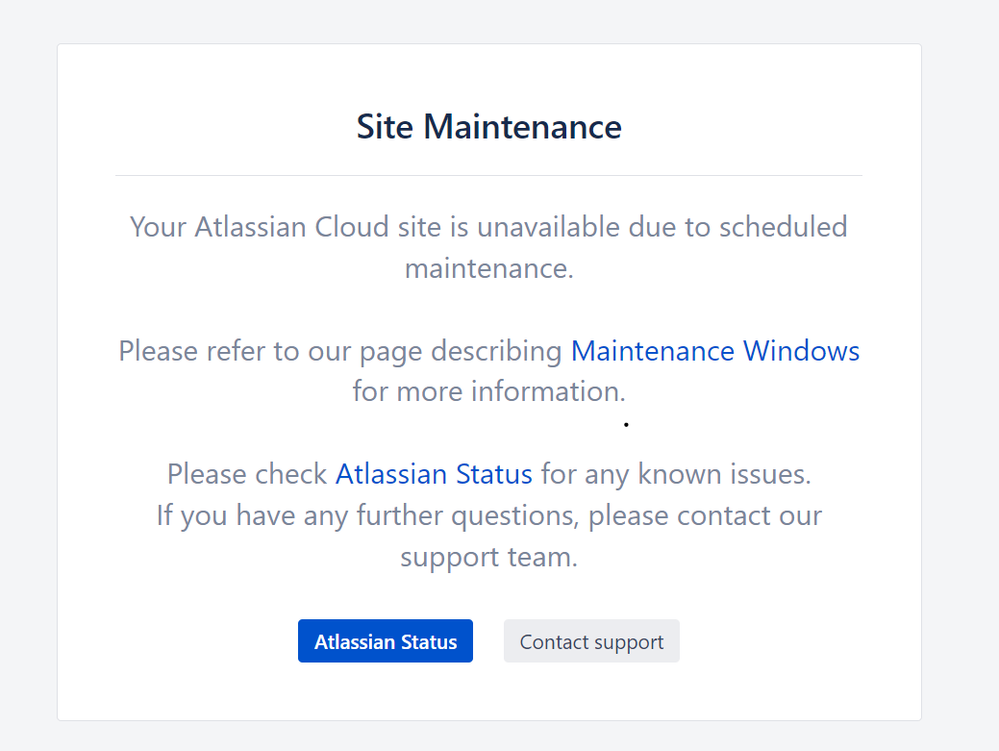Click the horizontal divider below the heading
Viewport: 999px width, 751px height.
[489, 175]
